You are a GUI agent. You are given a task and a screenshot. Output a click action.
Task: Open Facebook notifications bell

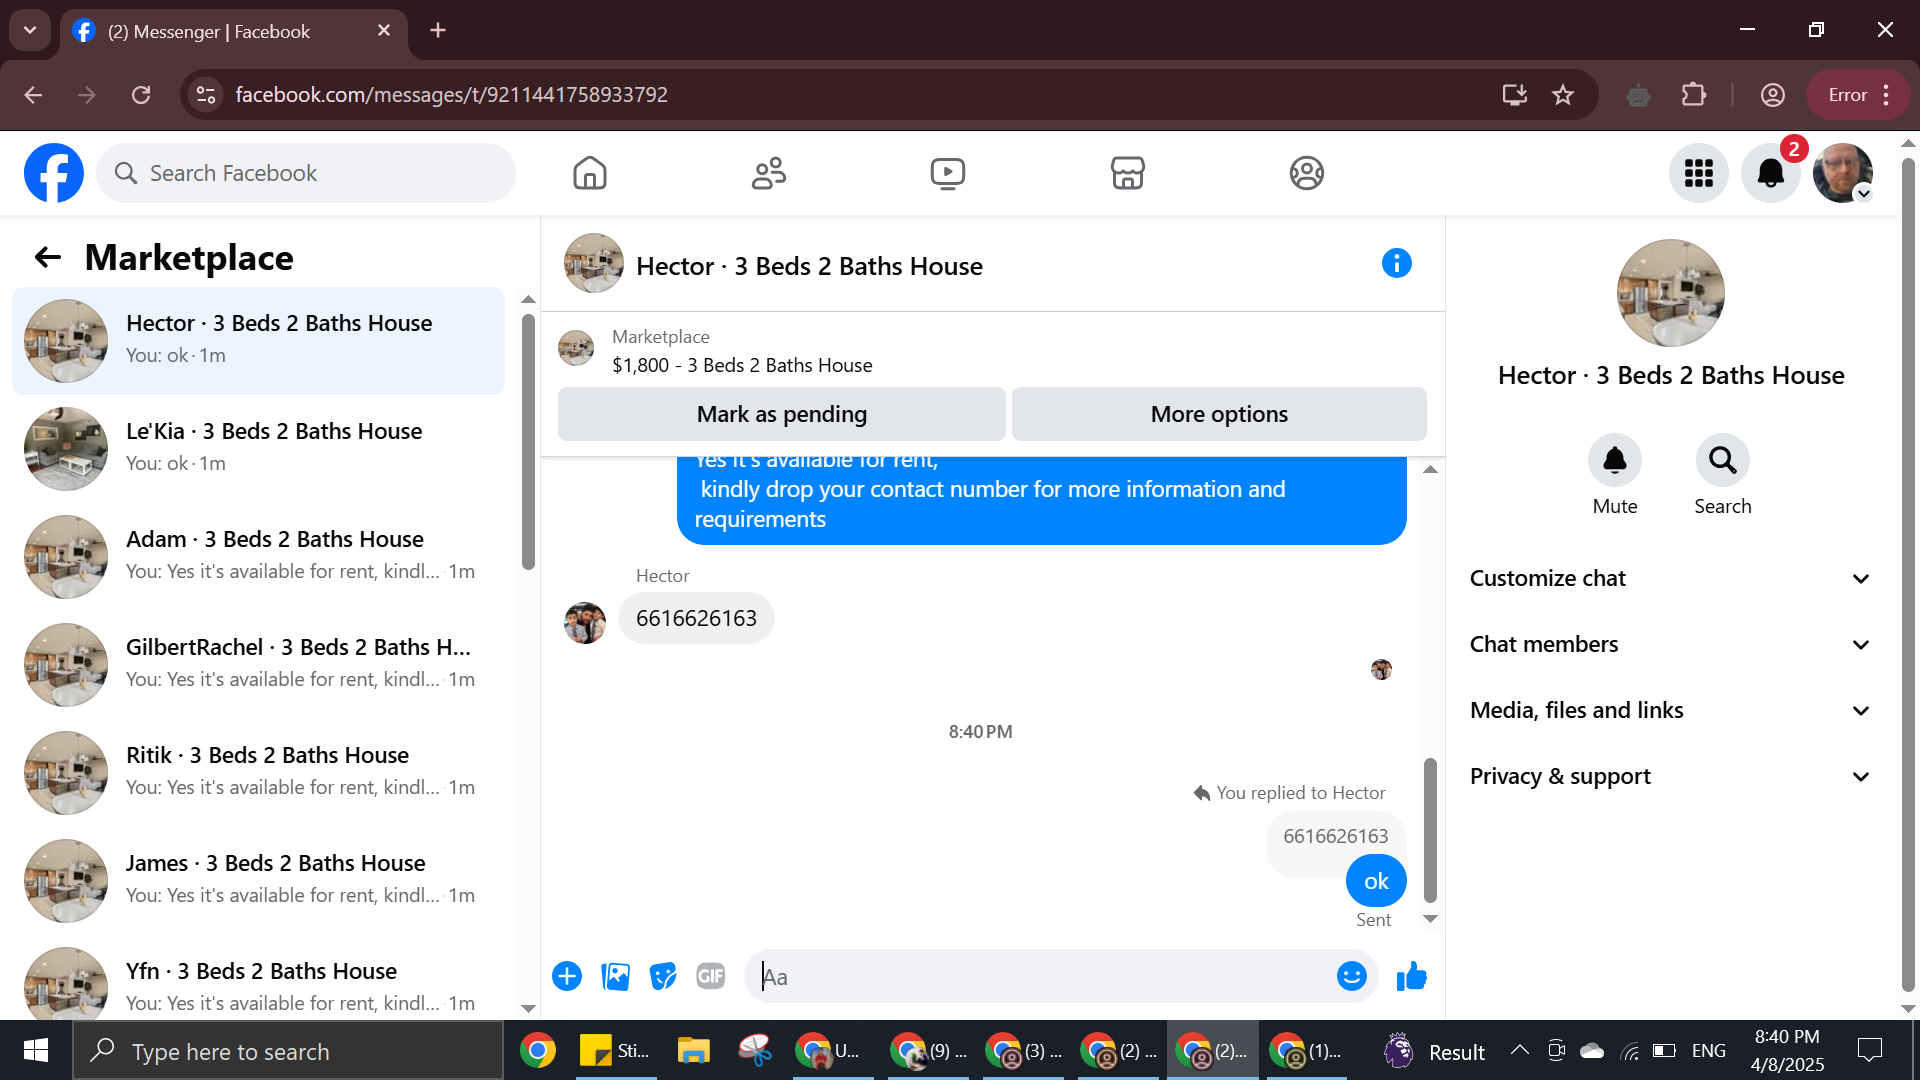tap(1770, 173)
